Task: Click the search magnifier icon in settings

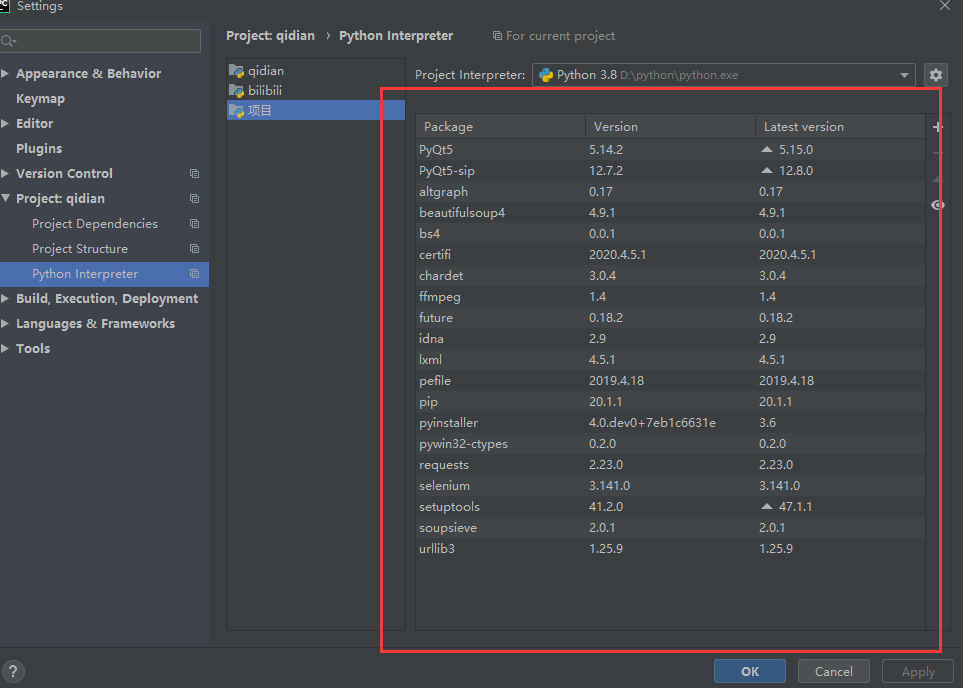Action: (x=8, y=41)
